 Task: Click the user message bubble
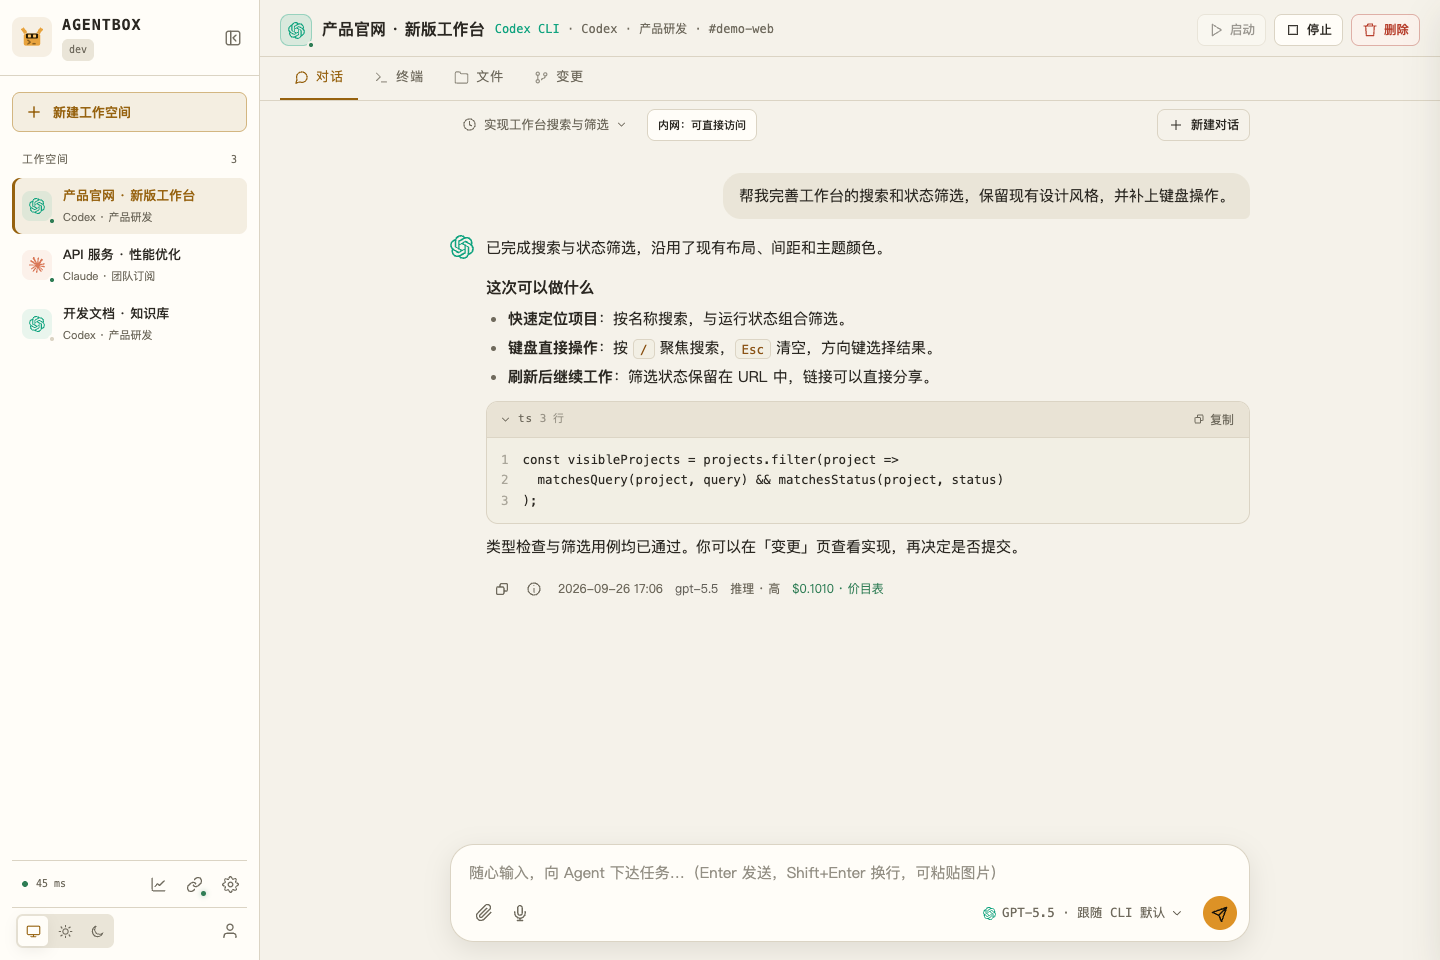click(x=986, y=196)
